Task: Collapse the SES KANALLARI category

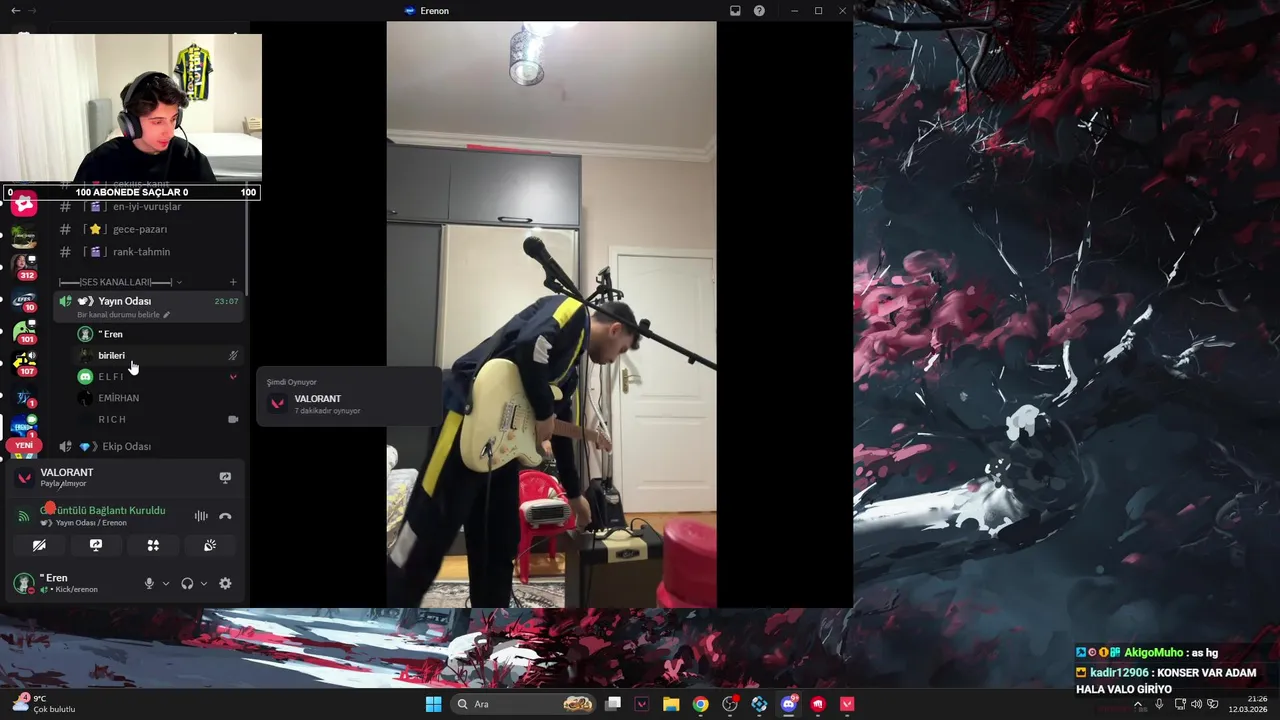Action: [120, 282]
